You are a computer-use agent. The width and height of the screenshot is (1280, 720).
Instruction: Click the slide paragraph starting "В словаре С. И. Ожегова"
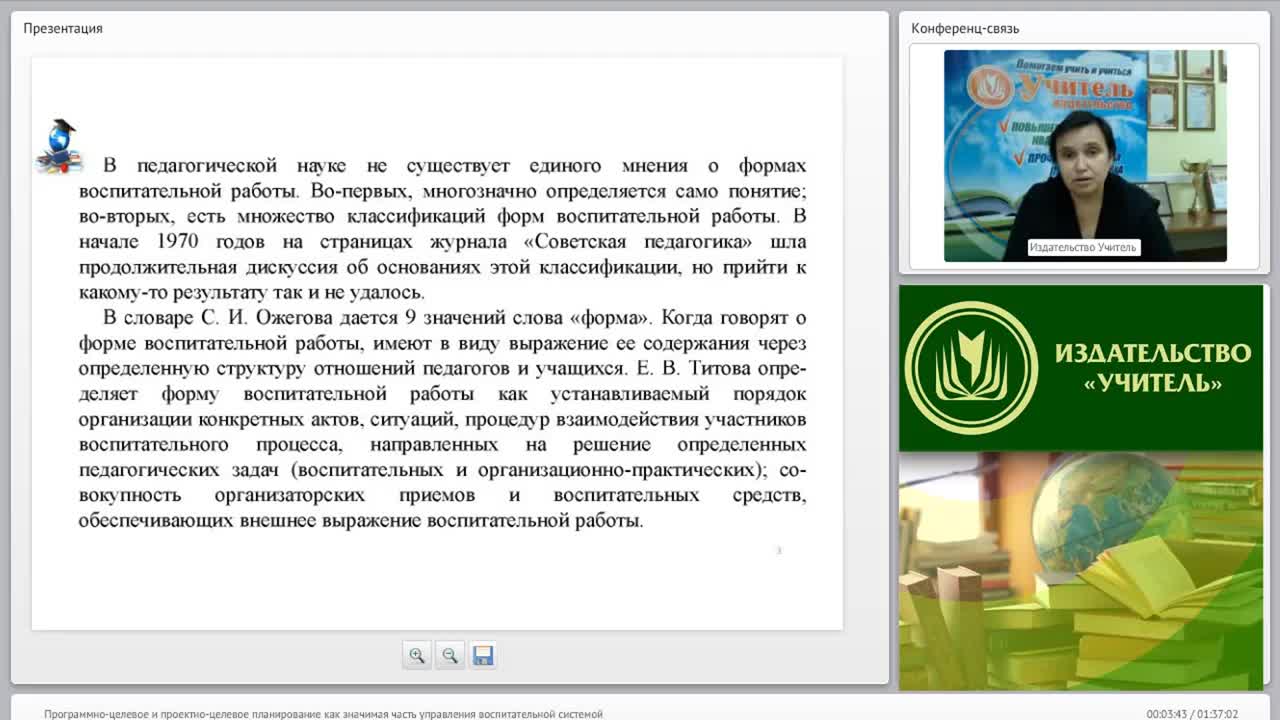[442, 419]
